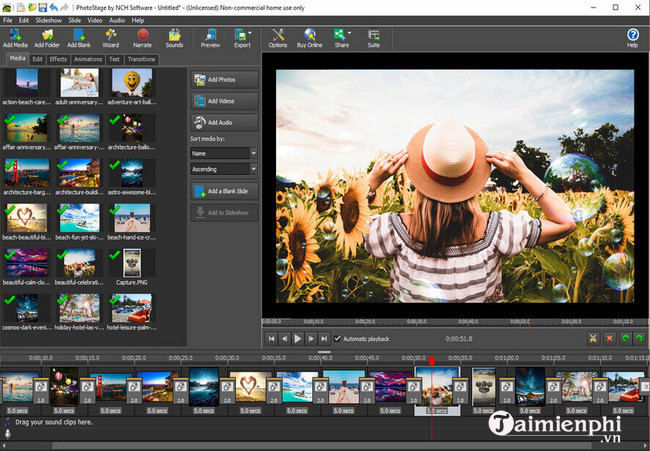Expand the Ascending order dropdown
The height and width of the screenshot is (451, 650).
[253, 169]
